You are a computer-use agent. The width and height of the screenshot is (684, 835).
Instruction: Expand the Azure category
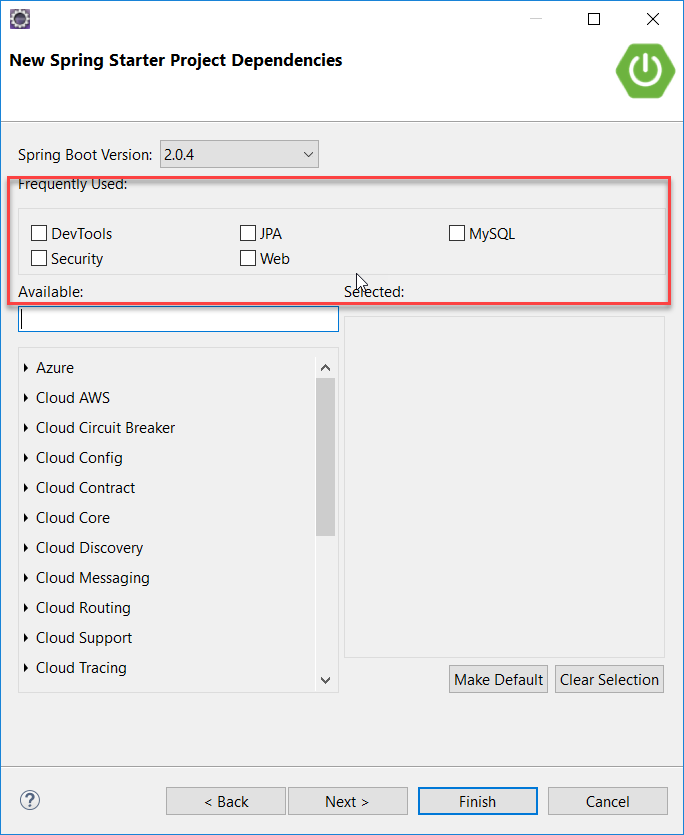coord(25,368)
